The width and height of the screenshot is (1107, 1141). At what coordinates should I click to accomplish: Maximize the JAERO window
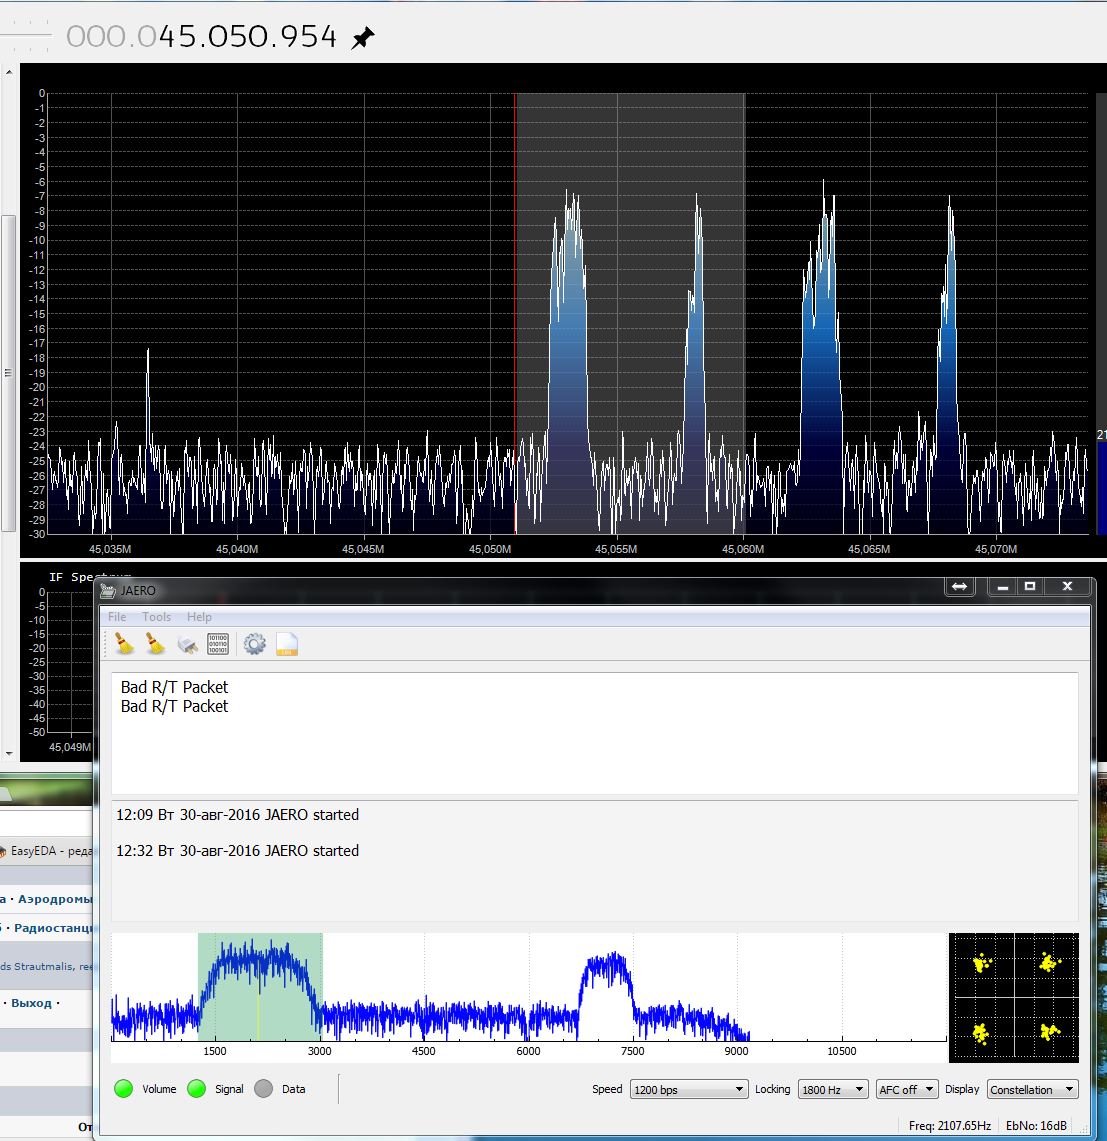[1030, 587]
